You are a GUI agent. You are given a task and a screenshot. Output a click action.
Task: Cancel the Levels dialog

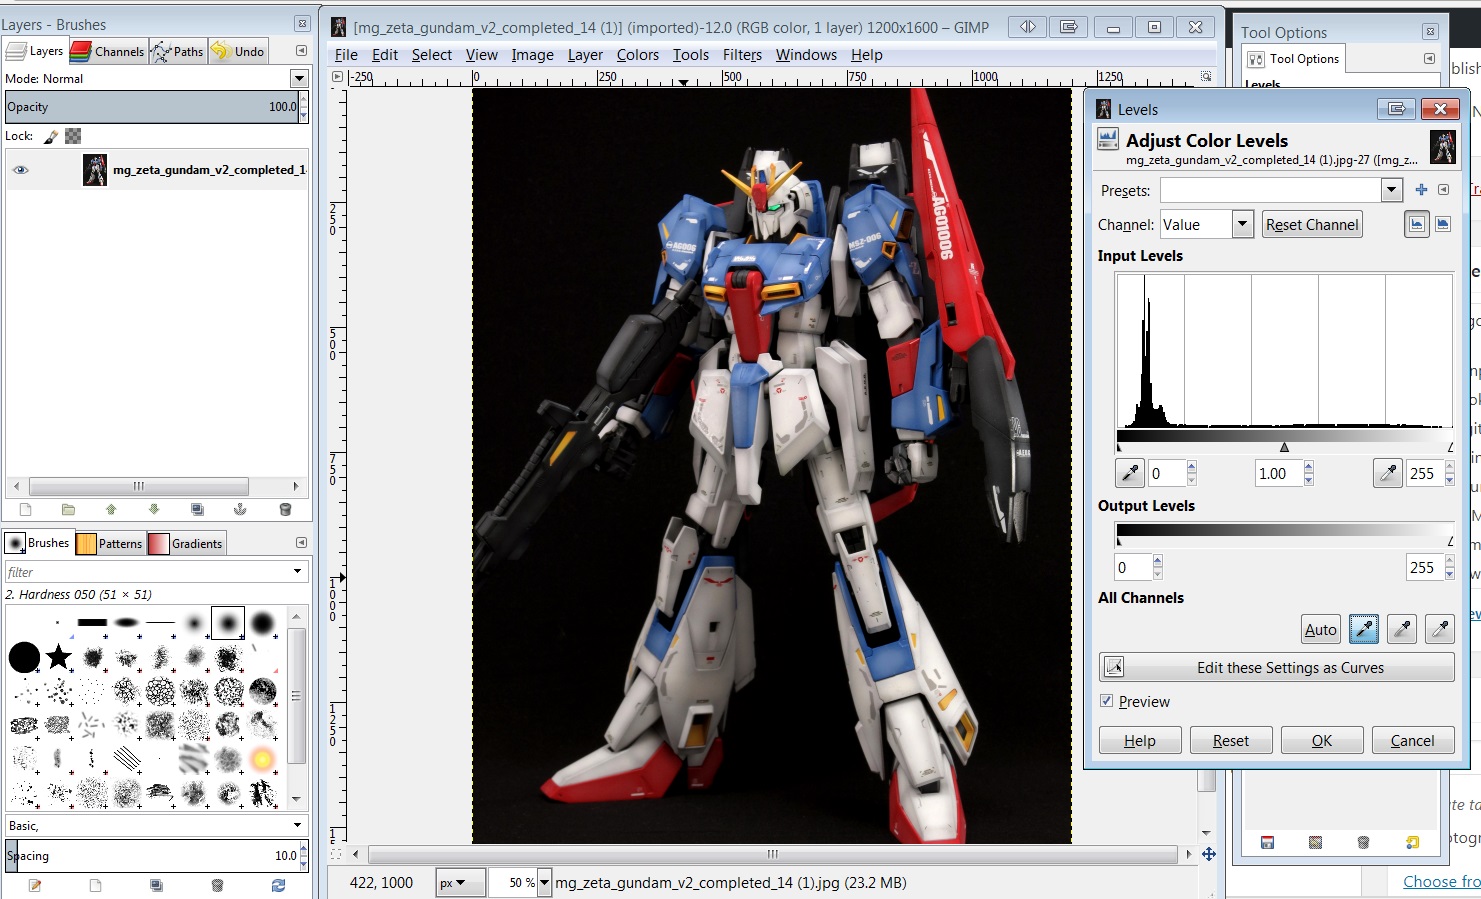point(1412,740)
